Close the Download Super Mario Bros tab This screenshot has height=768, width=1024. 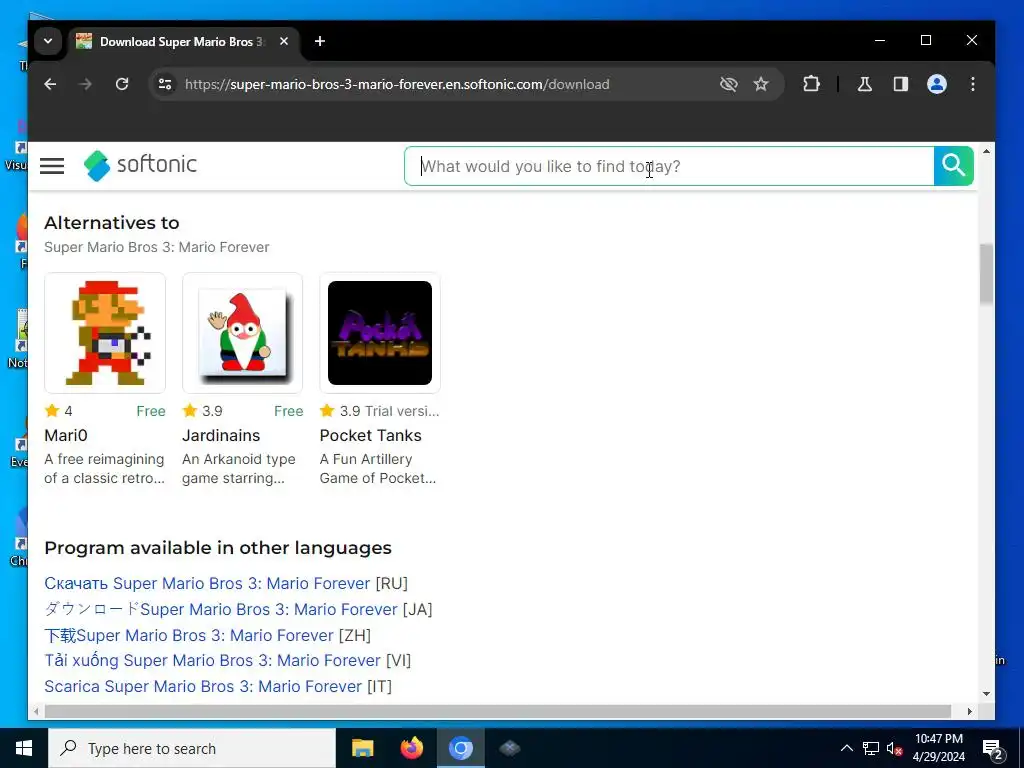[x=284, y=41]
